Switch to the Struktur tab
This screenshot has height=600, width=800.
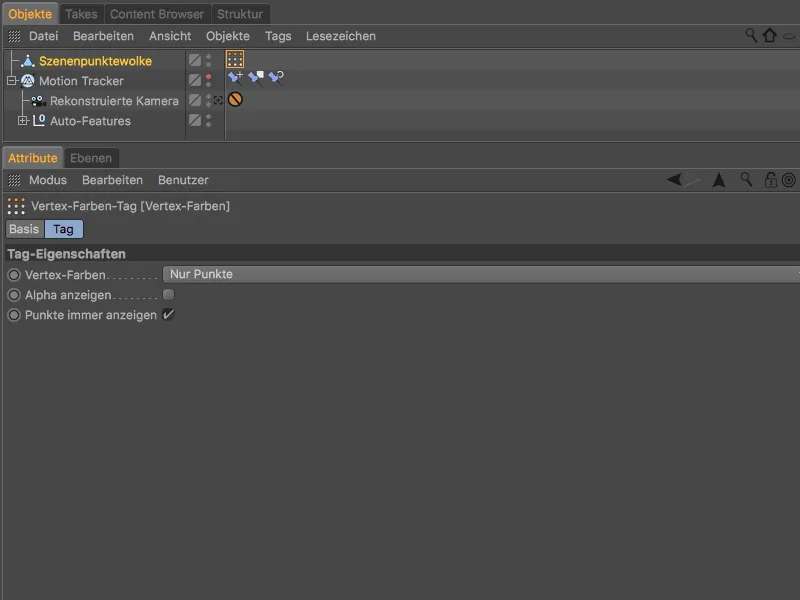pos(240,14)
